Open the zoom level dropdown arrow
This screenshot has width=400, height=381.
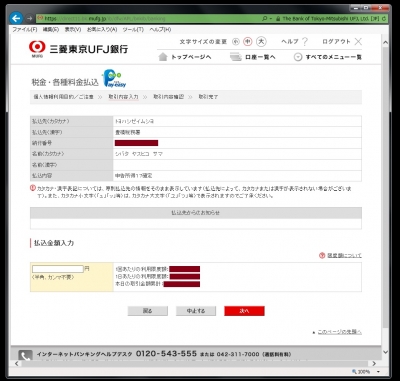tap(378, 372)
